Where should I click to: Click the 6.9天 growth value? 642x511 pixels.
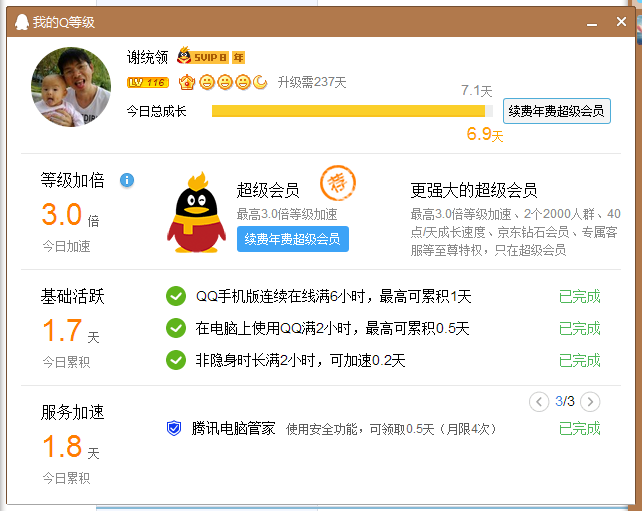[485, 134]
